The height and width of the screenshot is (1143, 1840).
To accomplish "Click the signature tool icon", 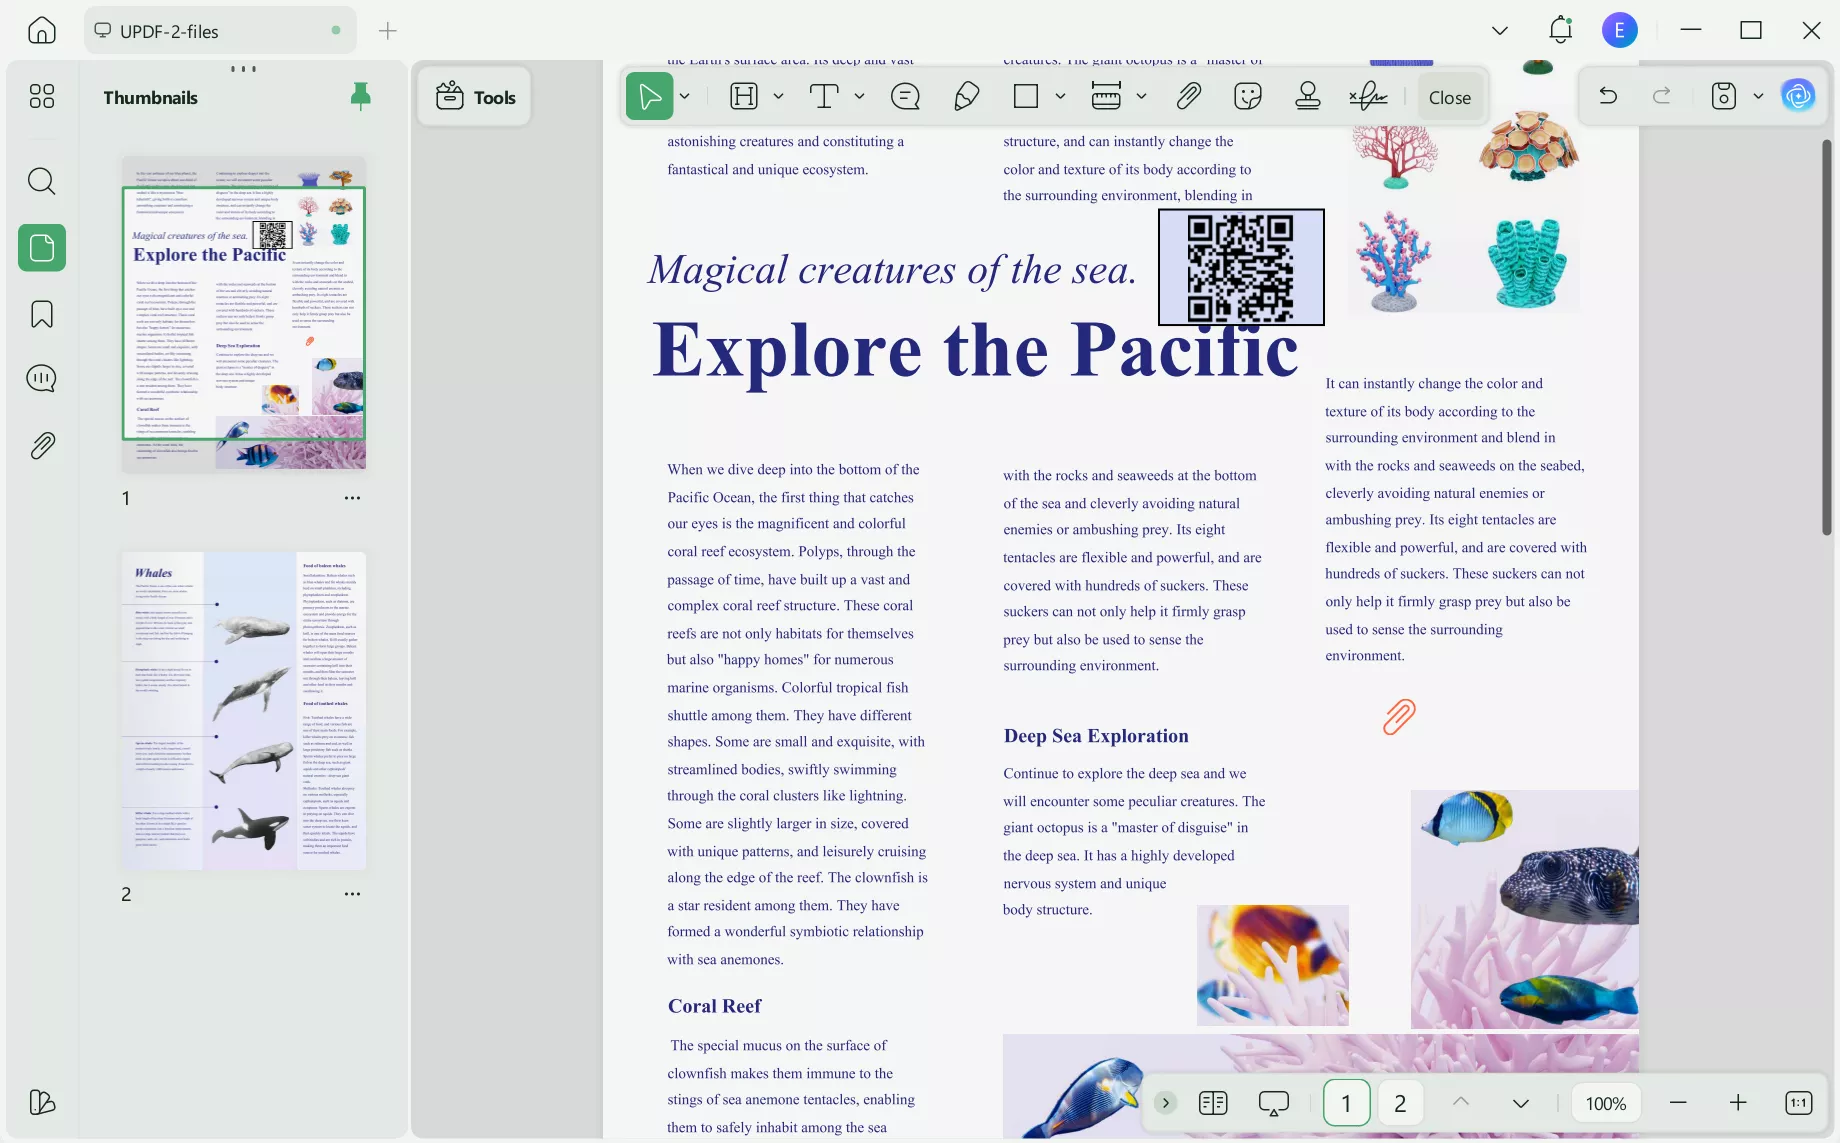I will (1368, 97).
